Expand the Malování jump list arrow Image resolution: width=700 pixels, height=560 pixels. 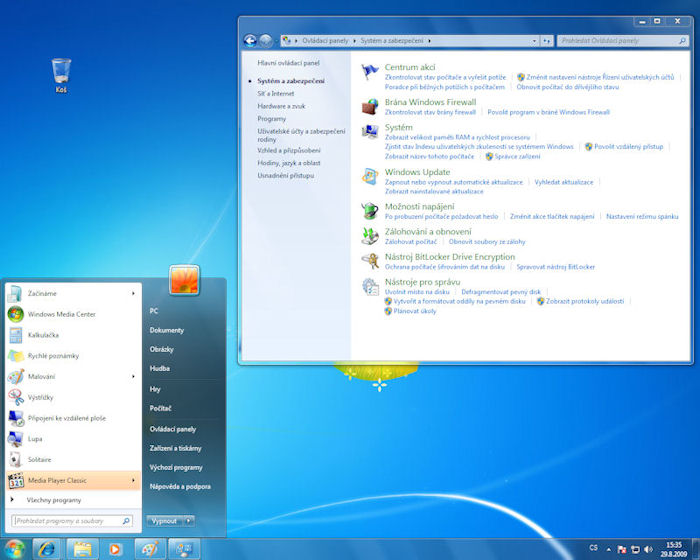[134, 376]
